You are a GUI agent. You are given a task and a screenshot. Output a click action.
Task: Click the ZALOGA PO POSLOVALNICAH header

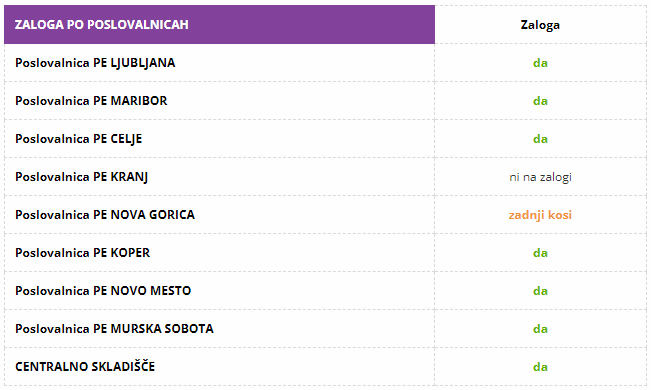point(102,25)
